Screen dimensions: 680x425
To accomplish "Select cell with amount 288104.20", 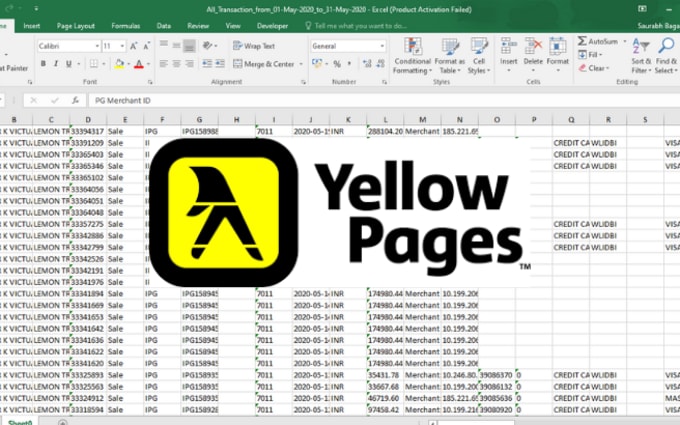I will 385,131.
